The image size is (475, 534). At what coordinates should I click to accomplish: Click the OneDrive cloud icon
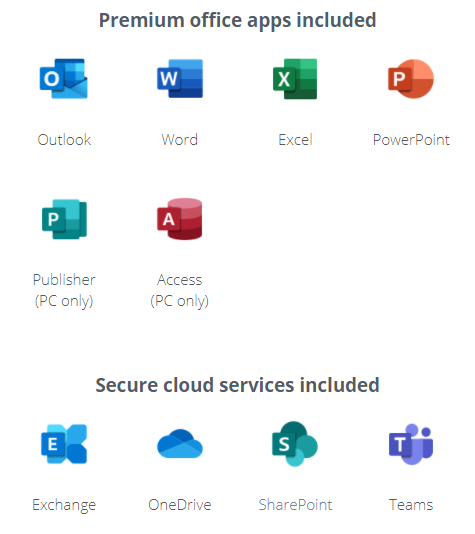[180, 444]
